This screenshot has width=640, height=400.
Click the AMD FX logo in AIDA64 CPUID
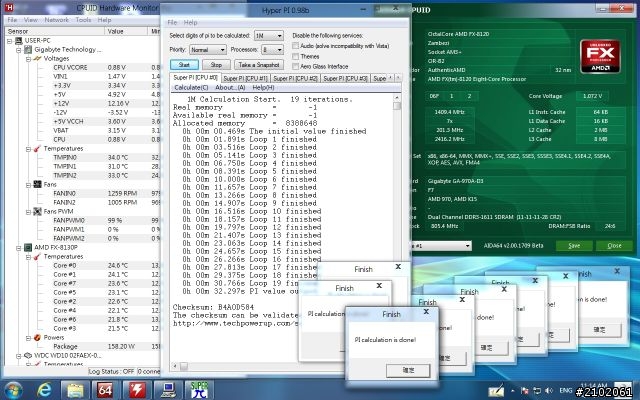600,56
